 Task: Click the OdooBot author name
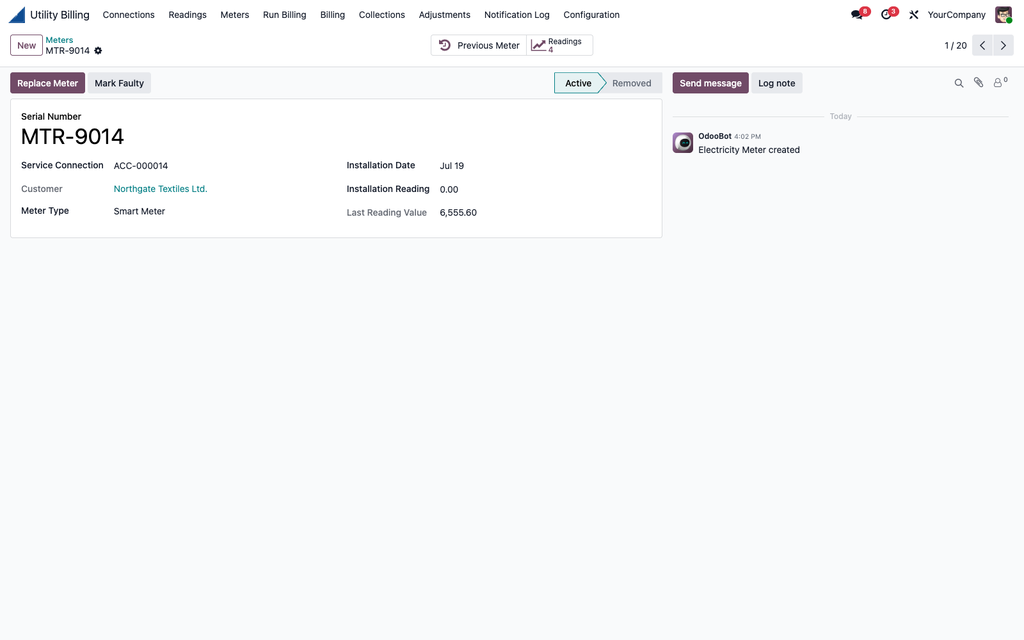pos(714,136)
